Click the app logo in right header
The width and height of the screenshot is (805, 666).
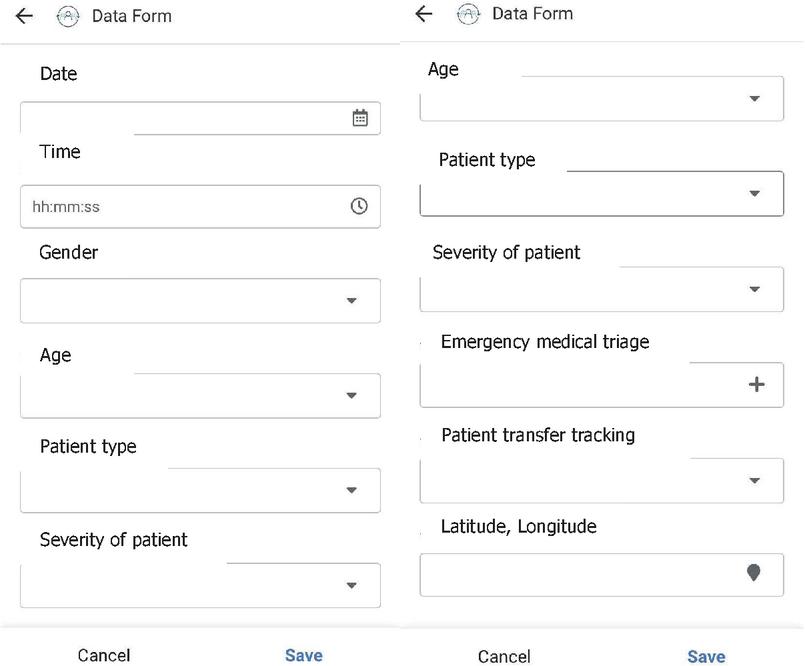[468, 14]
